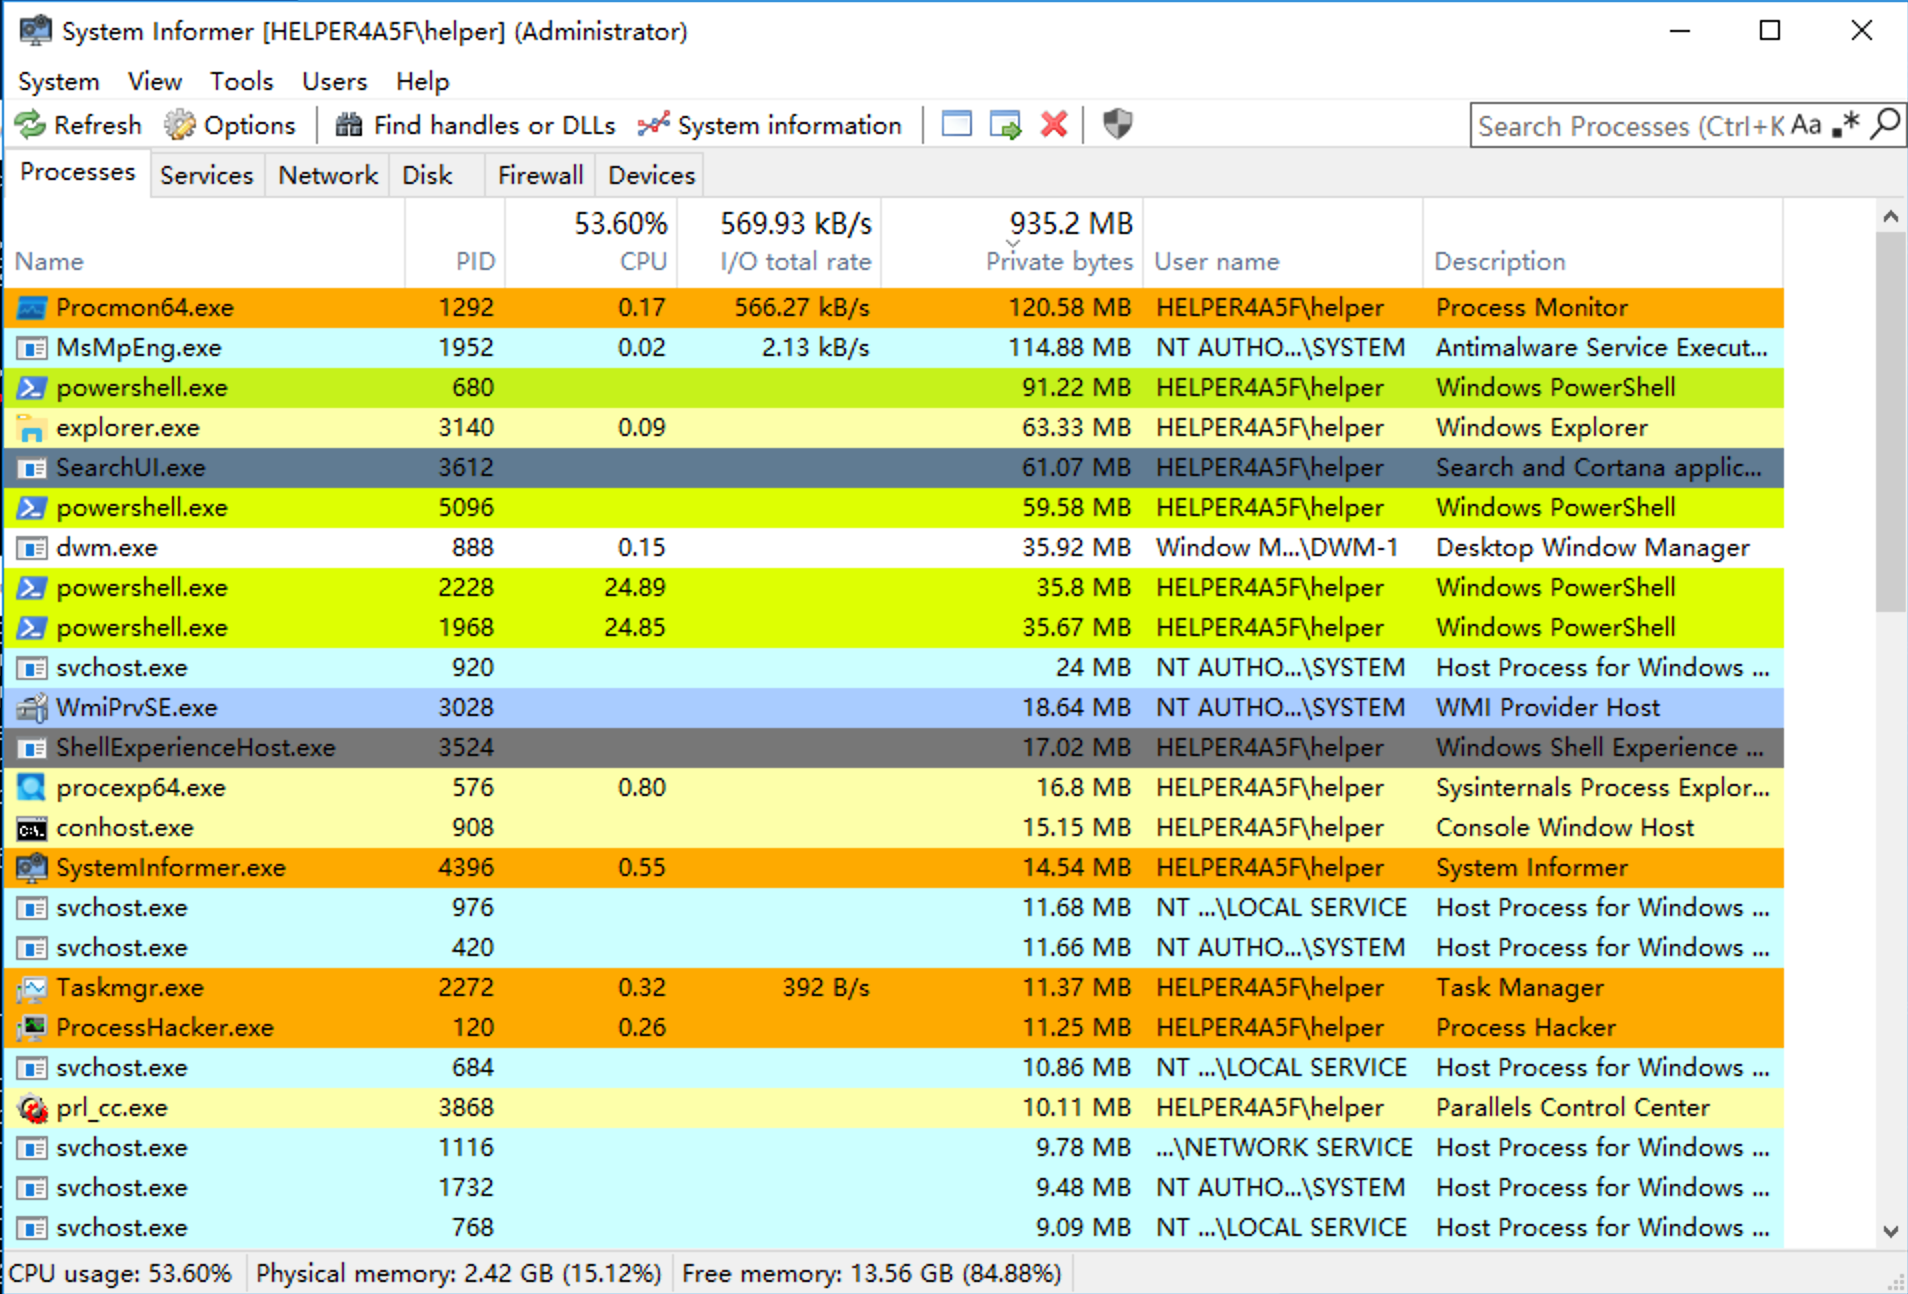Switch to the Network tab

(x=327, y=175)
